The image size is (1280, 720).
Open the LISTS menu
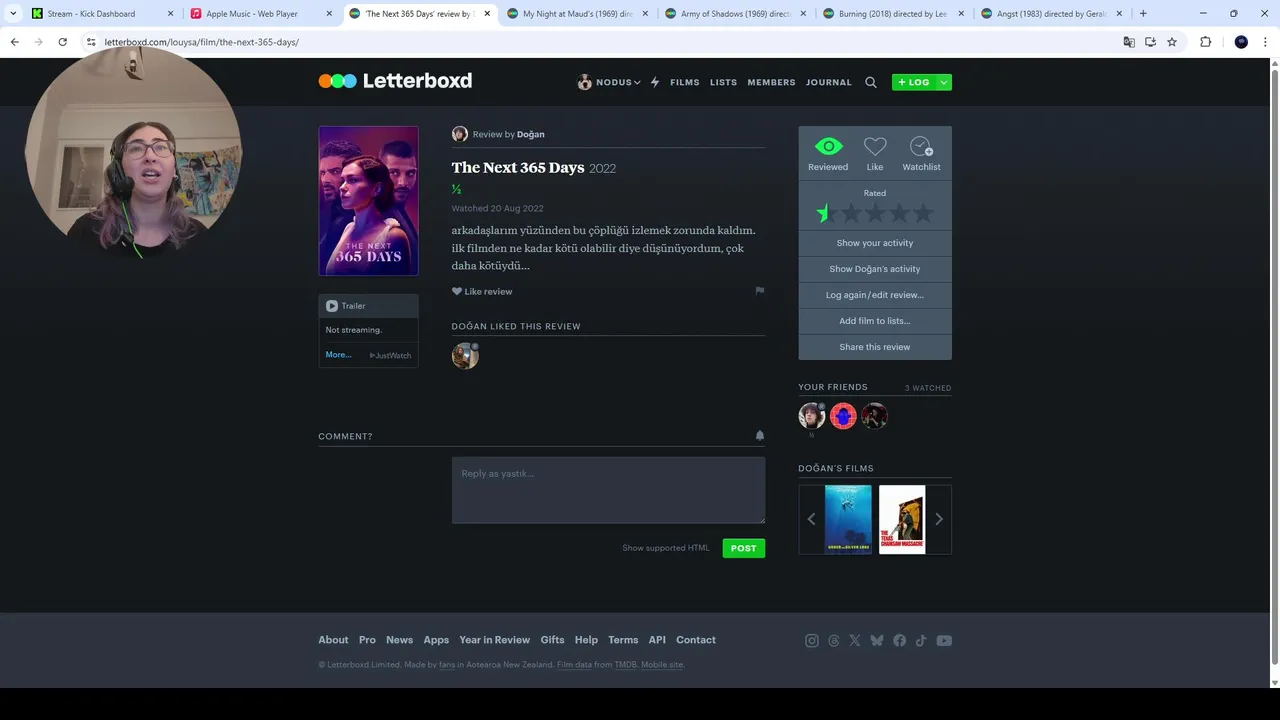coord(723,83)
